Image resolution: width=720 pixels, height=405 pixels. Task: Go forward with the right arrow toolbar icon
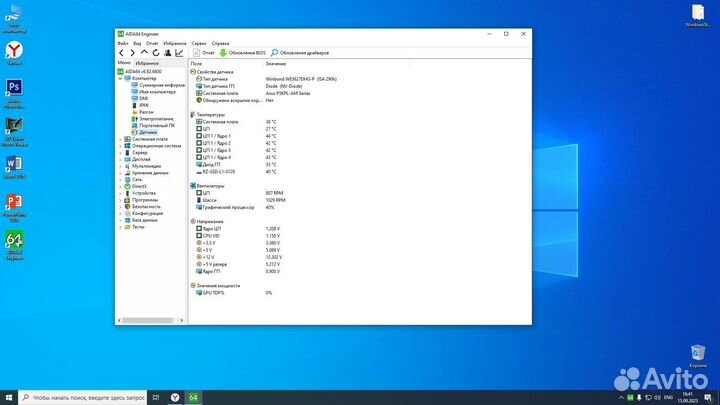[x=132, y=53]
